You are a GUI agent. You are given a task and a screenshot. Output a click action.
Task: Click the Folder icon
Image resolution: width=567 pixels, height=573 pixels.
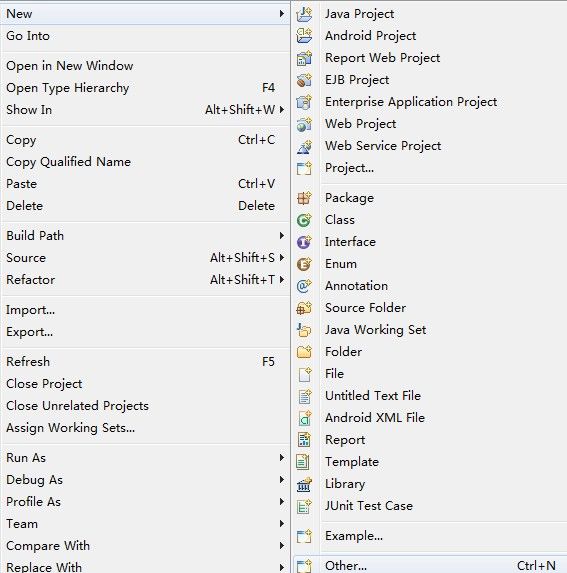tap(304, 352)
